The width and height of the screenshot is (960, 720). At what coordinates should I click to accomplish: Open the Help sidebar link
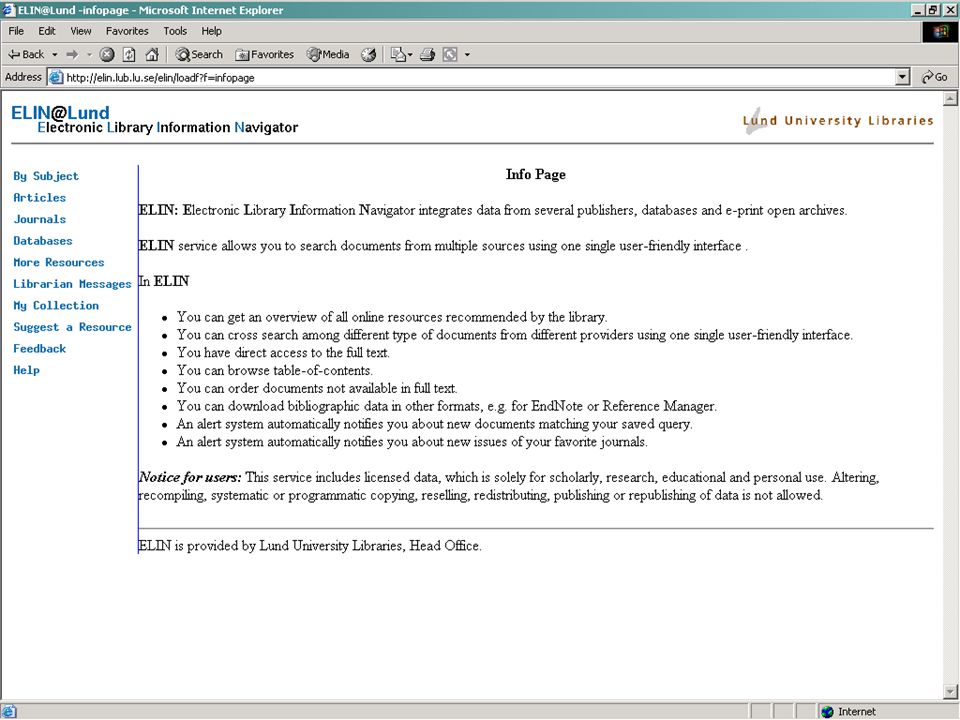[26, 370]
